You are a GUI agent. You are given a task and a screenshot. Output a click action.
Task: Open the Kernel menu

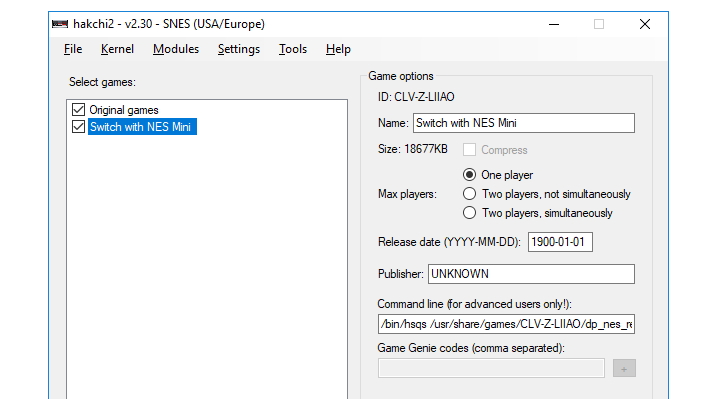pyautogui.click(x=117, y=49)
